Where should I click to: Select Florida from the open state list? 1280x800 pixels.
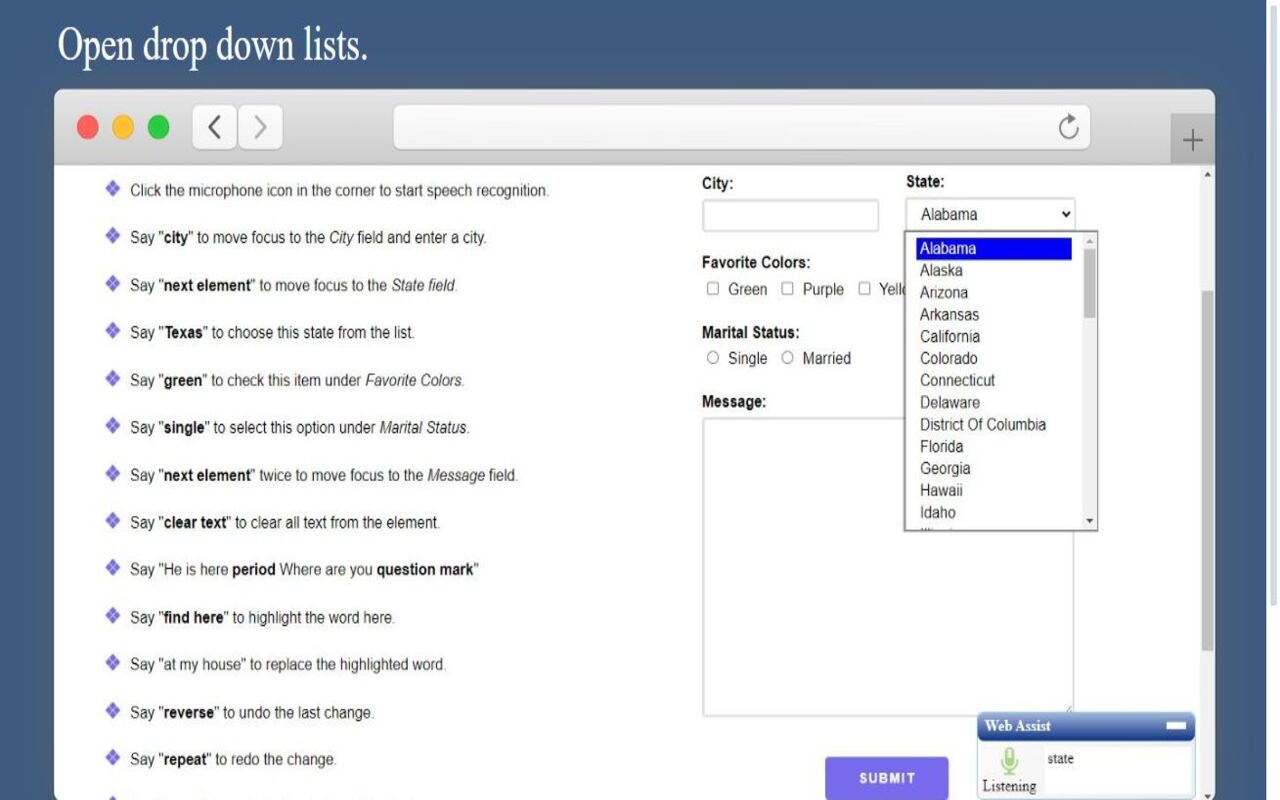point(941,446)
